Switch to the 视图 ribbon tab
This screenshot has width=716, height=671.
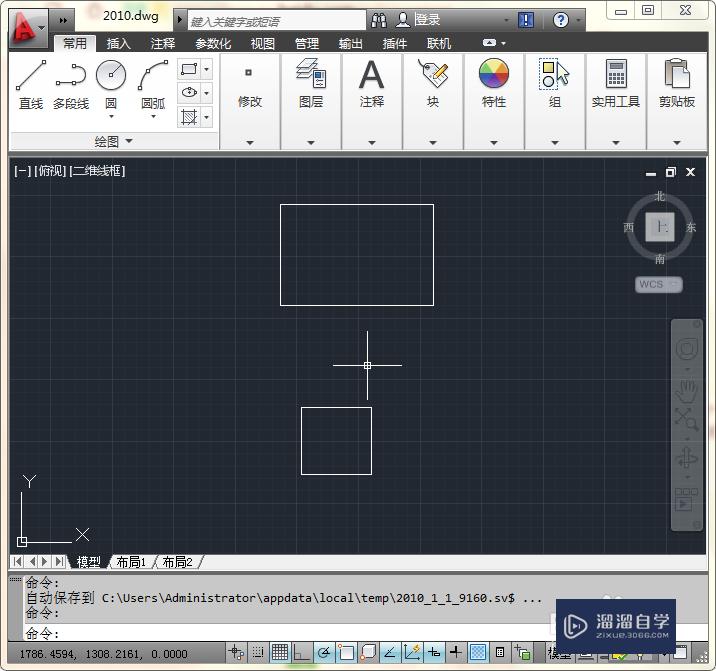point(263,43)
